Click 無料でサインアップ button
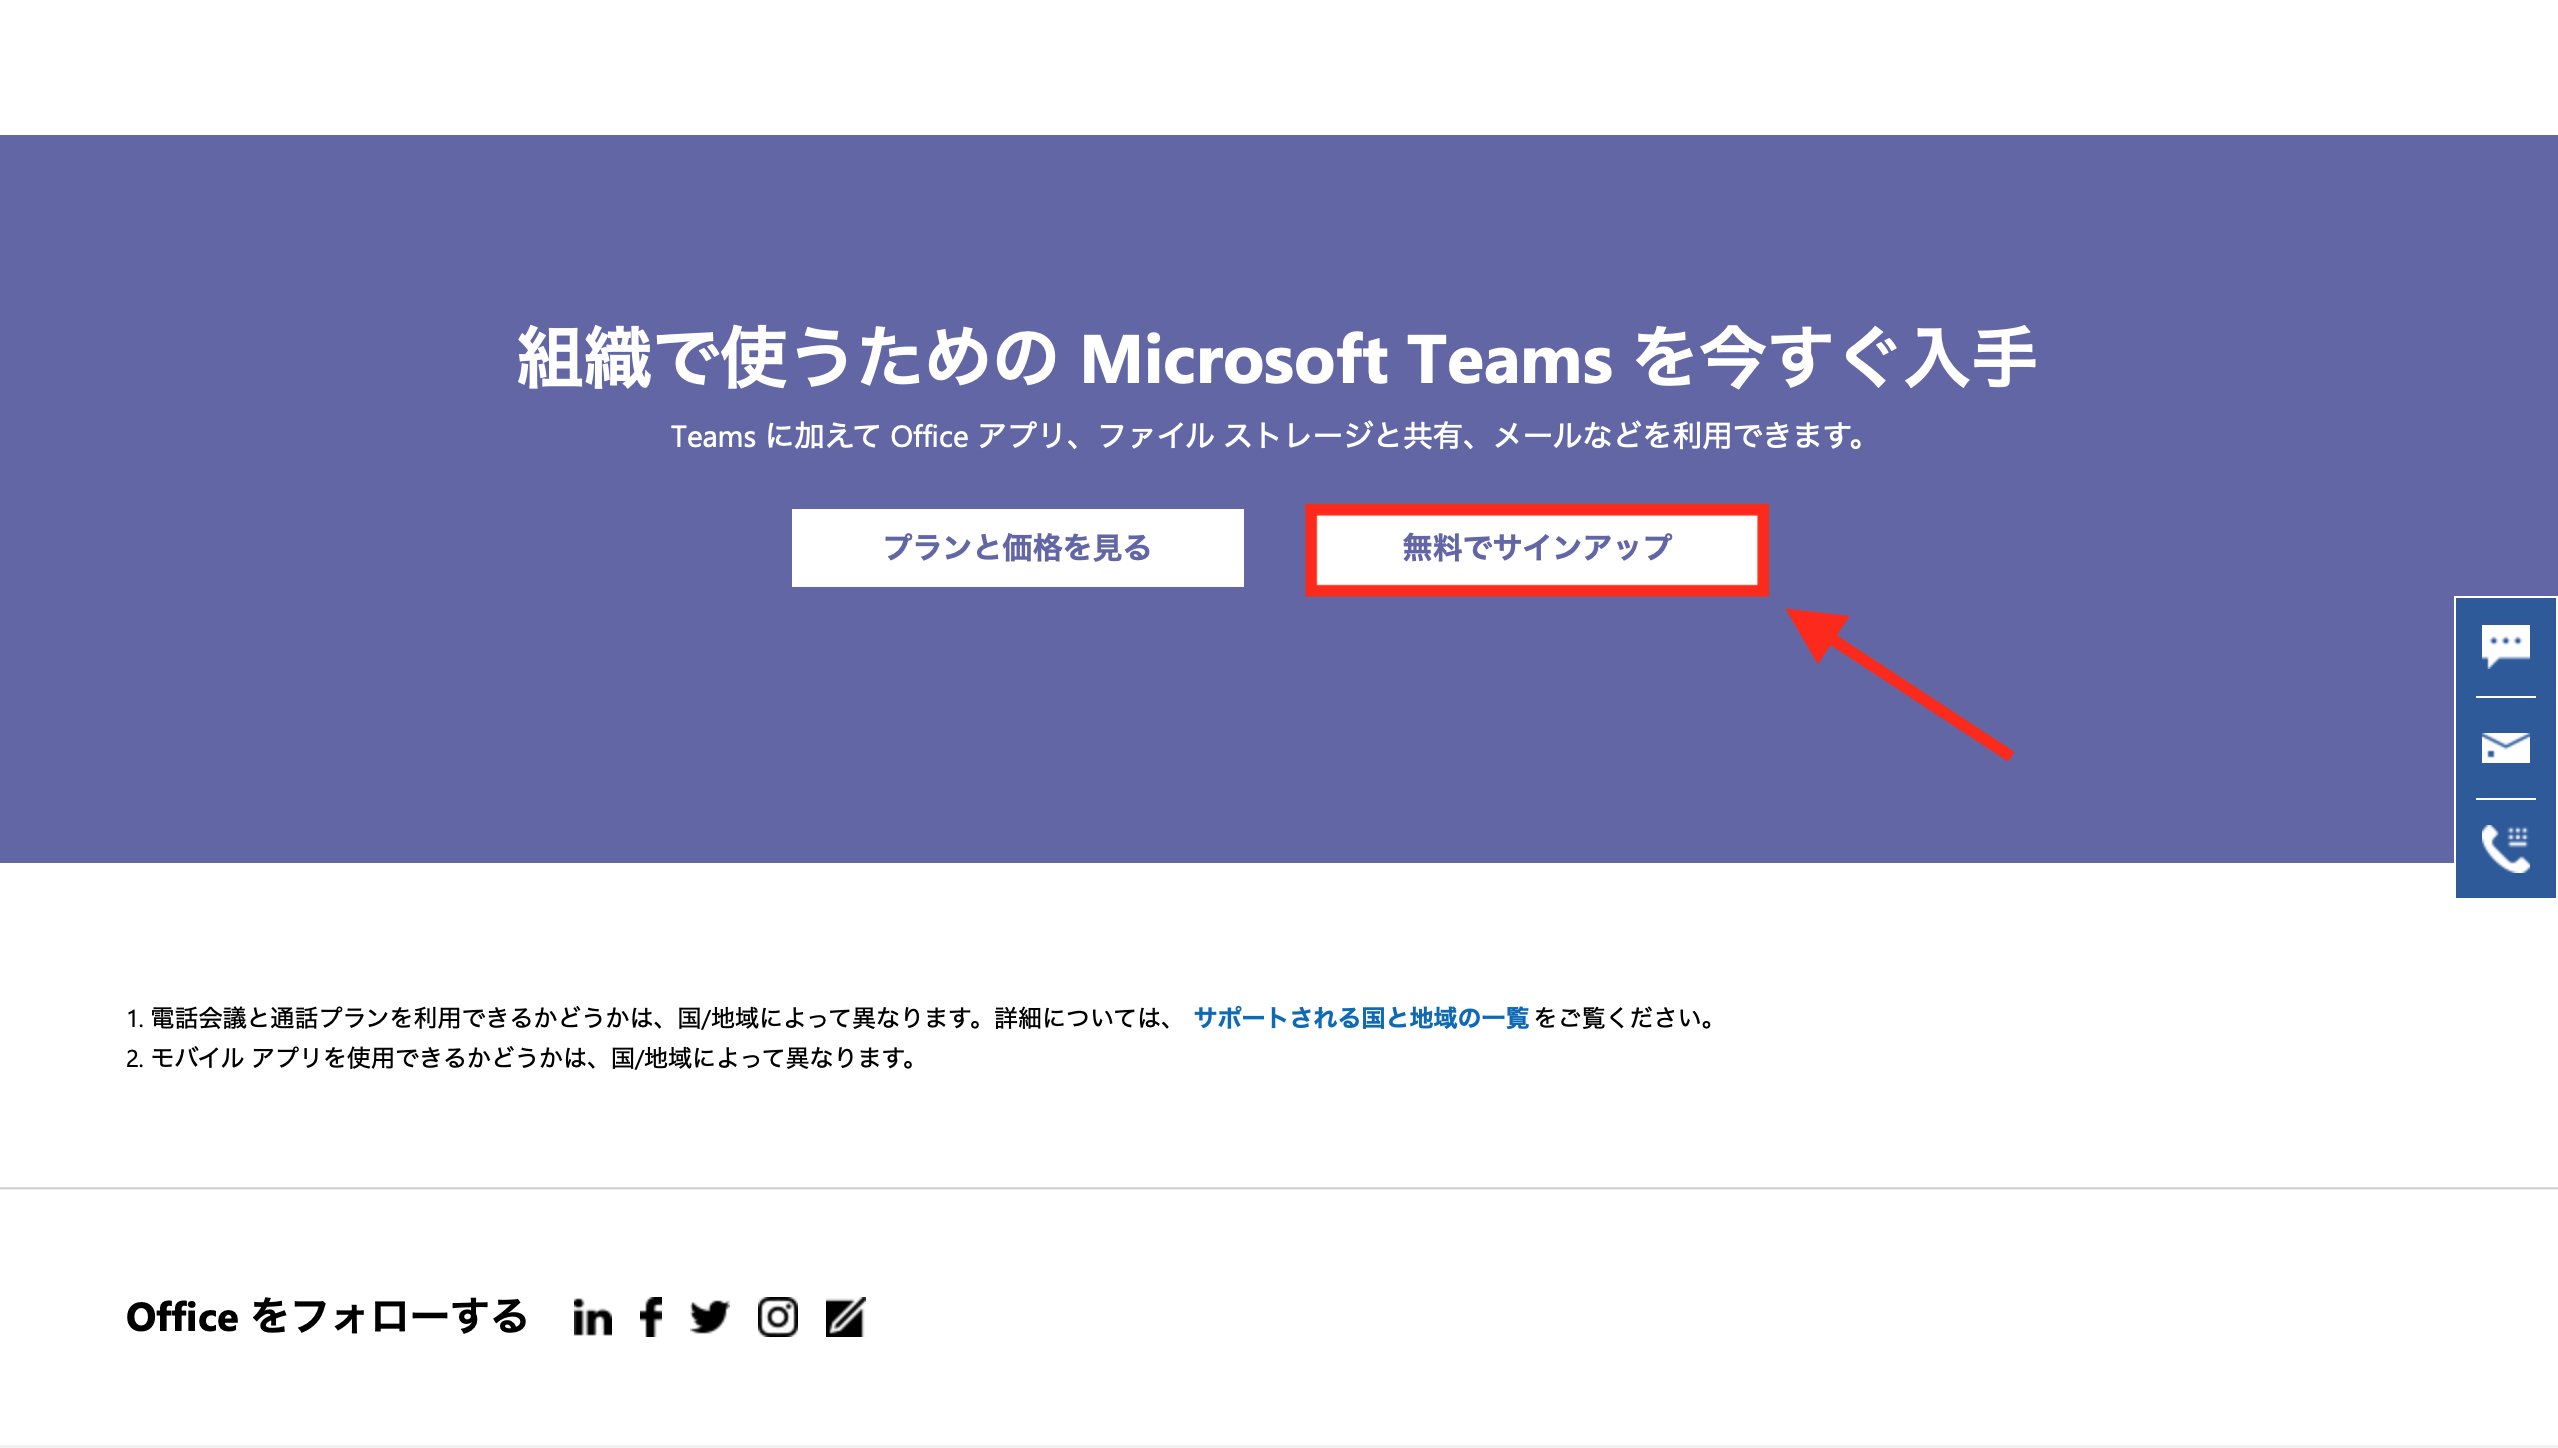Viewport: 2558px width, 1448px height. click(1537, 548)
